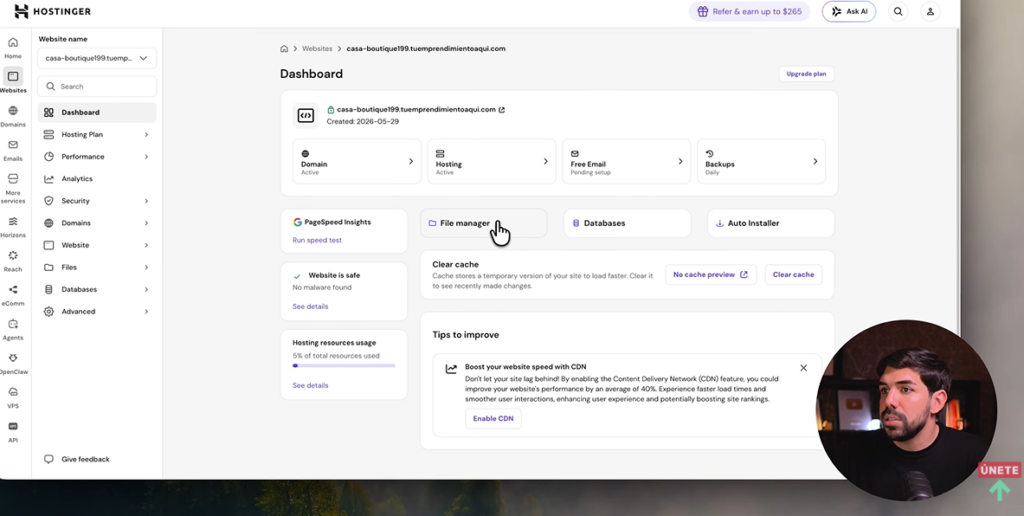The height and width of the screenshot is (516, 1024).
Task: Click See details under Hosting resources usage
Action: click(x=310, y=385)
